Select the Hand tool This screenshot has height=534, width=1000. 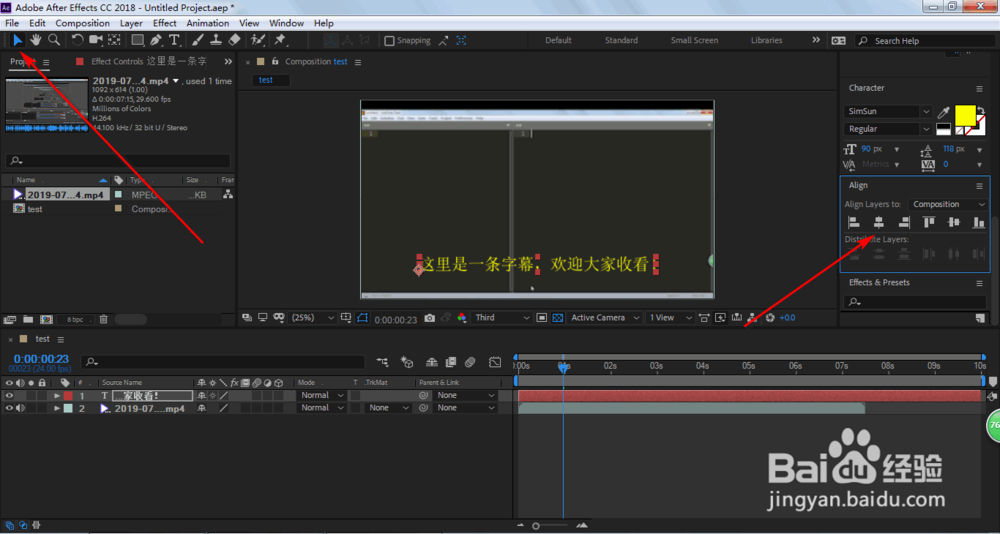[x=36, y=40]
